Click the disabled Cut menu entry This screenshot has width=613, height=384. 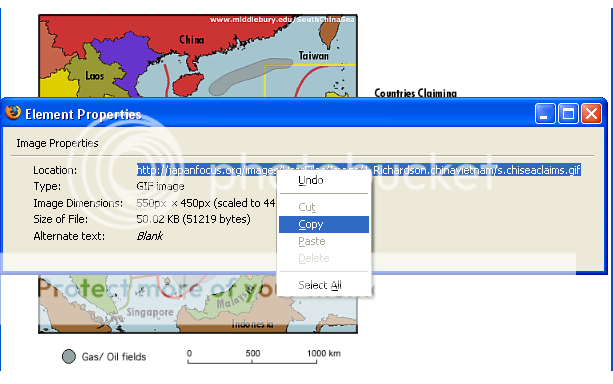(x=324, y=207)
